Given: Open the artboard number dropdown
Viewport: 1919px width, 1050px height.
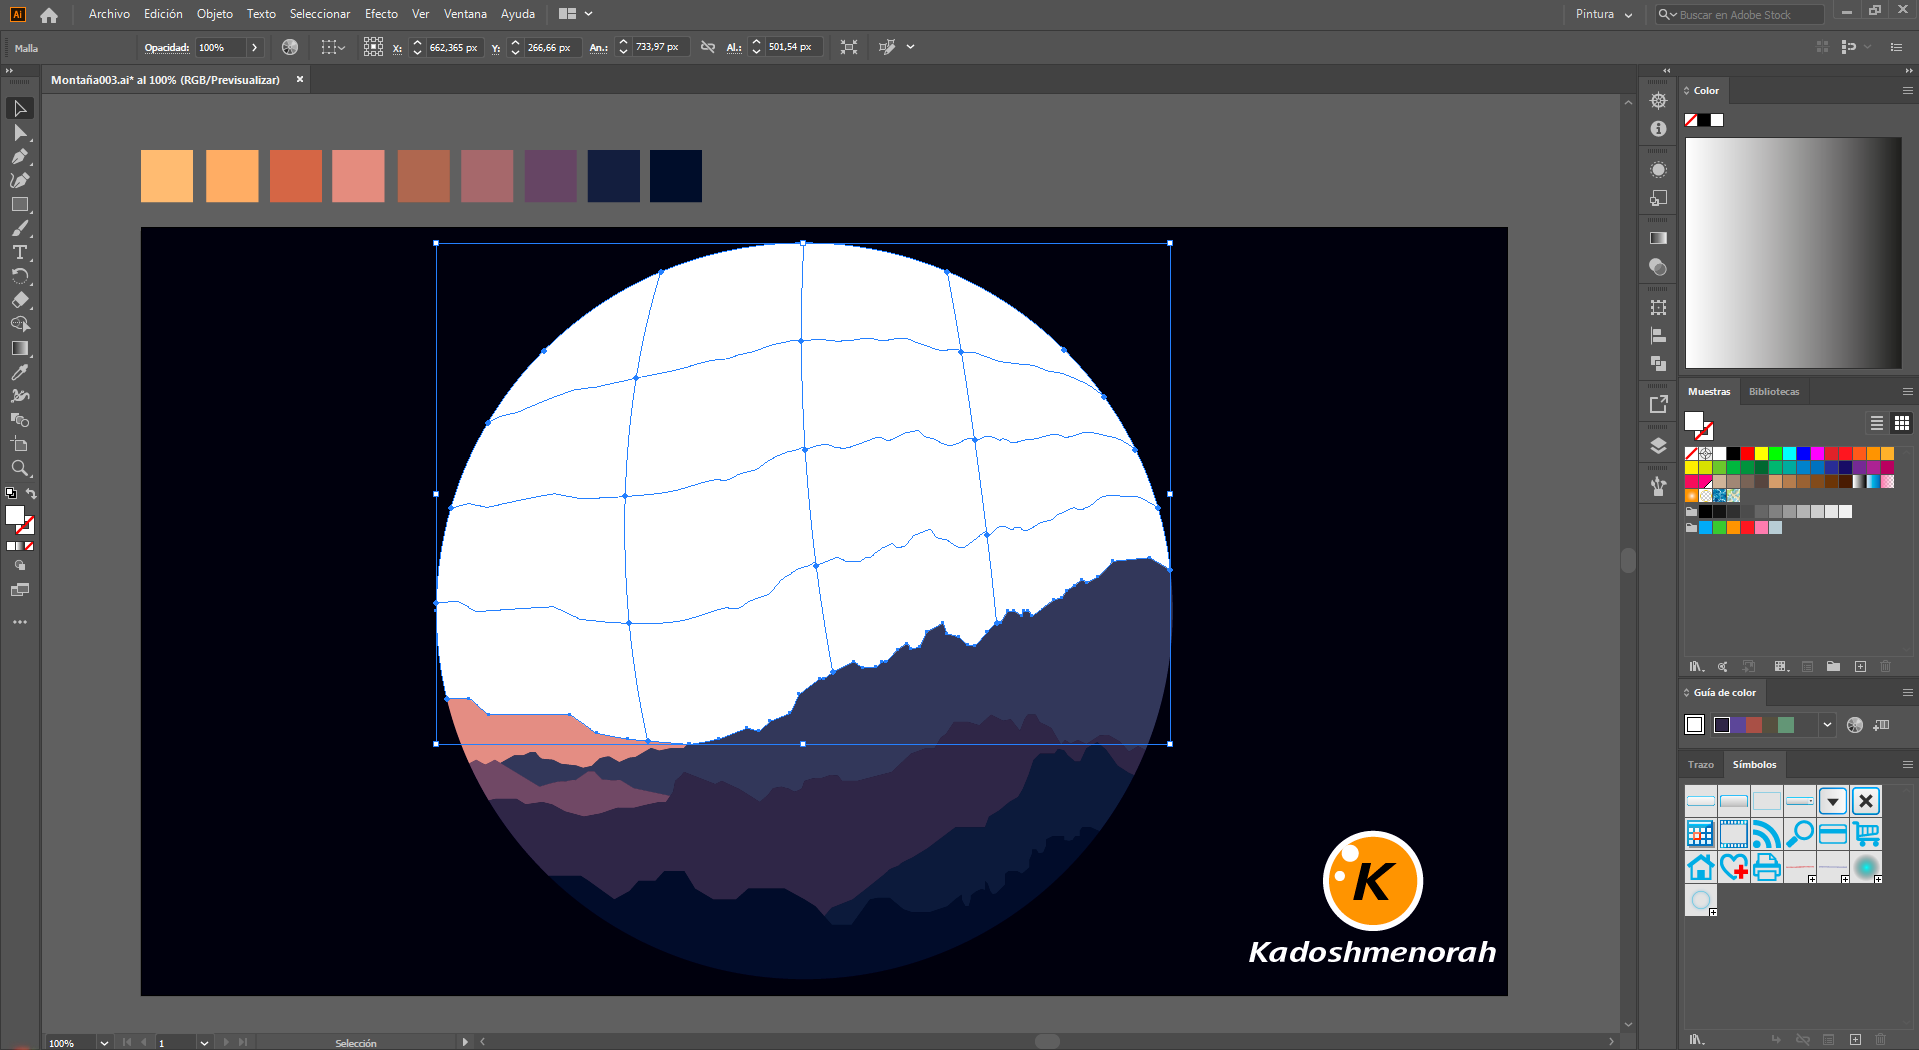Looking at the screenshot, I should click(x=204, y=1042).
